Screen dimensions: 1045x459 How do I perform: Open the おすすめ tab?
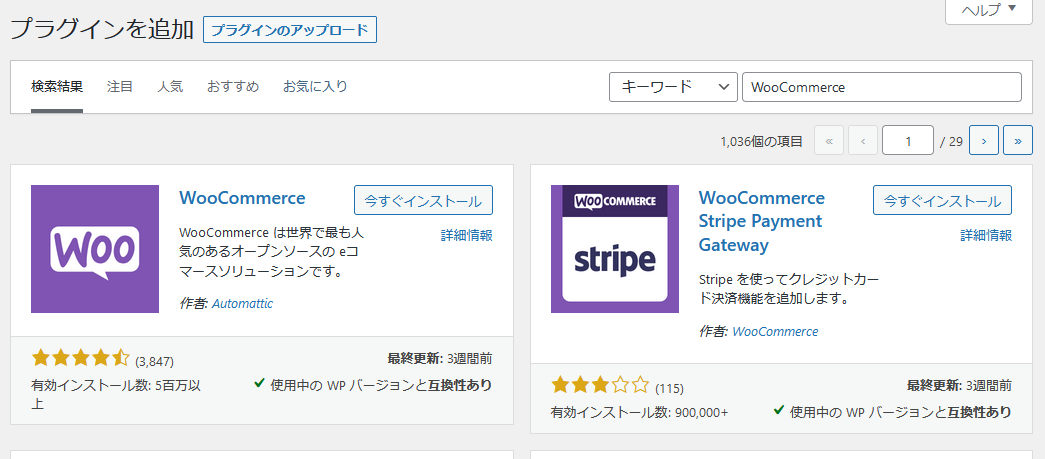tap(233, 87)
